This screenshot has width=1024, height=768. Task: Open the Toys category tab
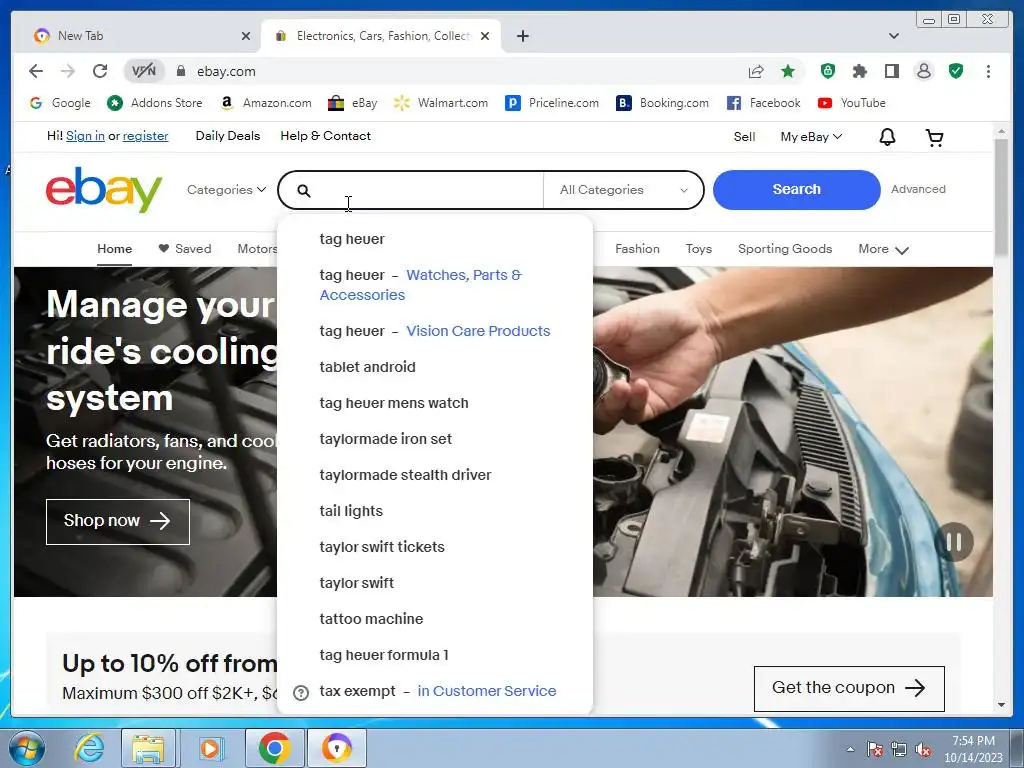698,249
